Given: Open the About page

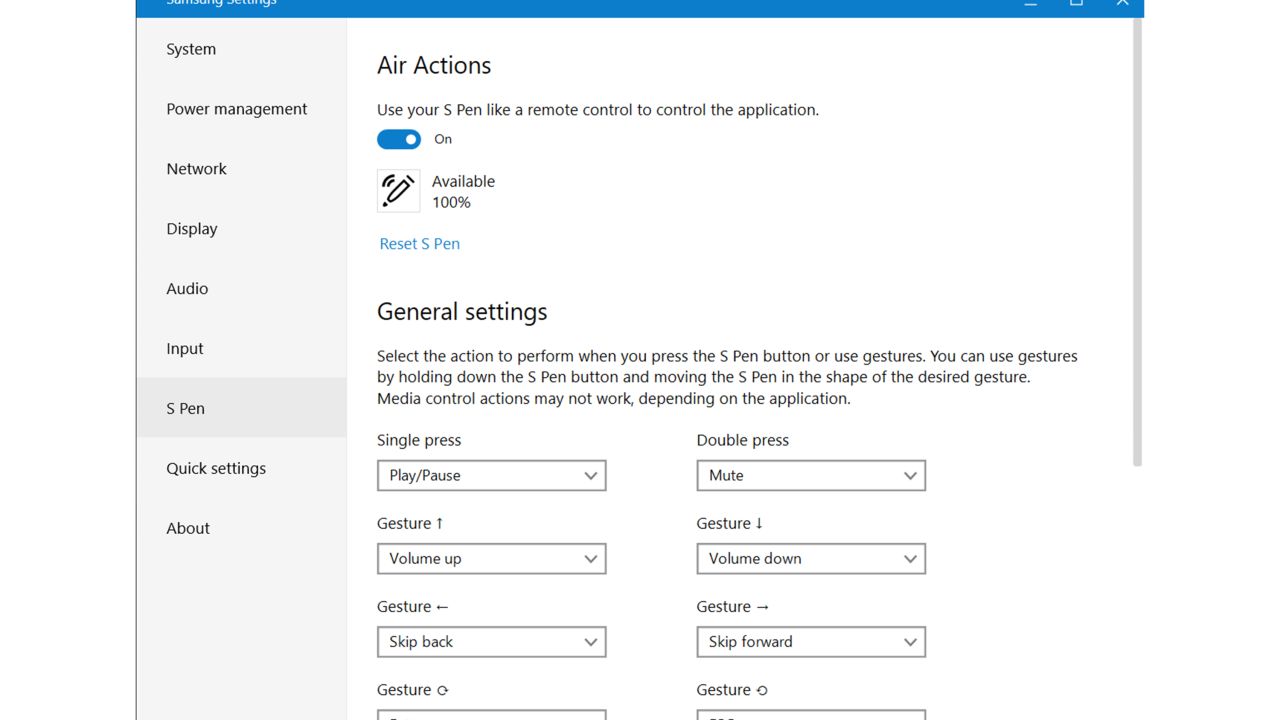Looking at the screenshot, I should (241, 528).
